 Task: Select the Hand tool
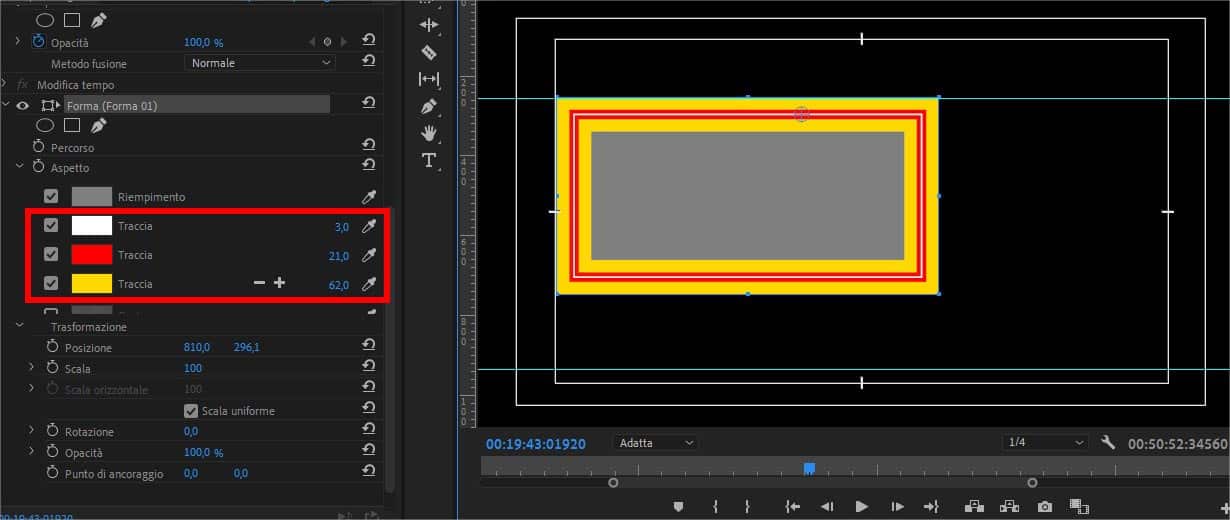tap(429, 133)
